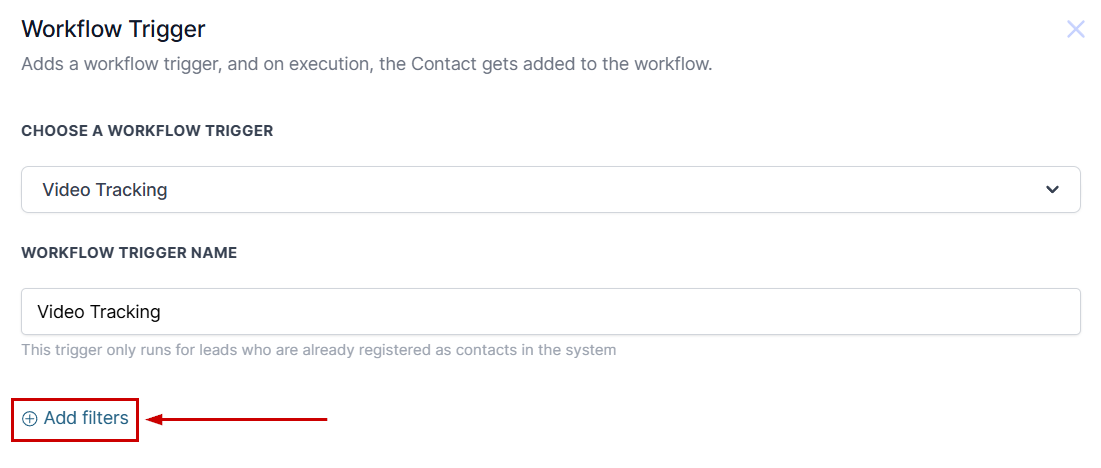Click the Video Tracking text in the name field

pos(99,312)
